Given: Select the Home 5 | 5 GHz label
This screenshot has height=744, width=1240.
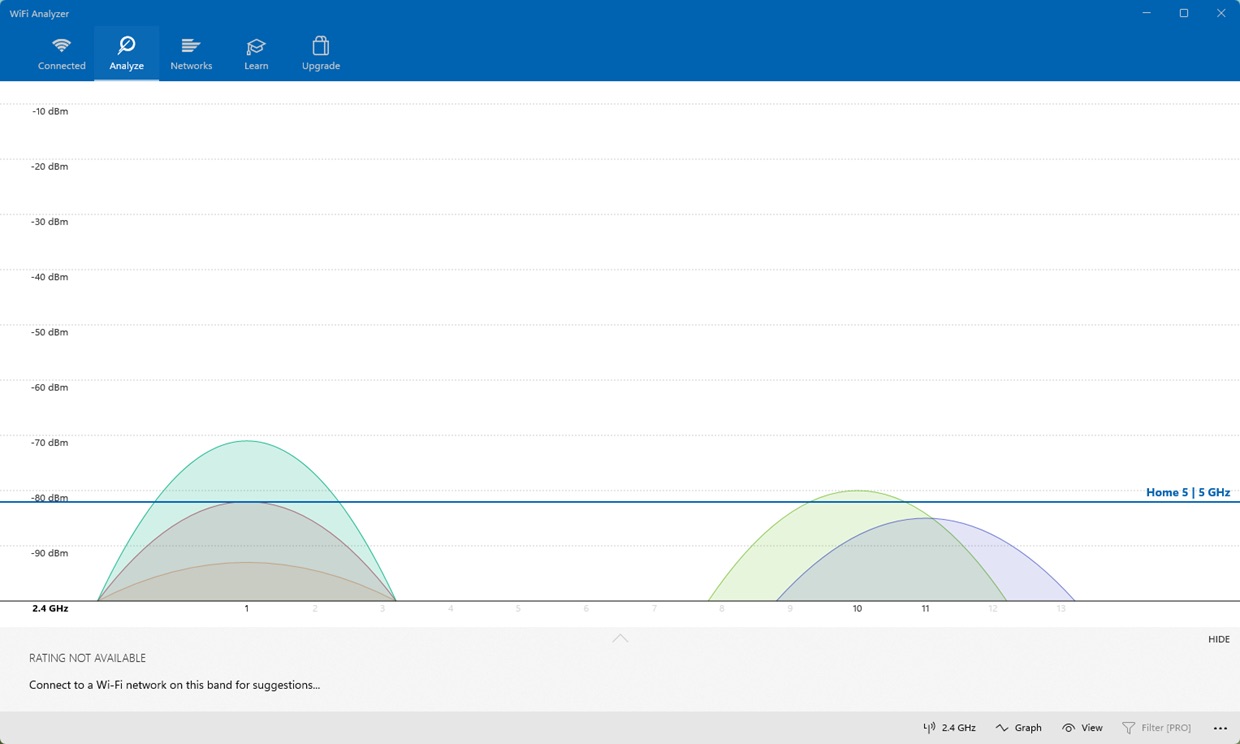Looking at the screenshot, I should [1187, 492].
